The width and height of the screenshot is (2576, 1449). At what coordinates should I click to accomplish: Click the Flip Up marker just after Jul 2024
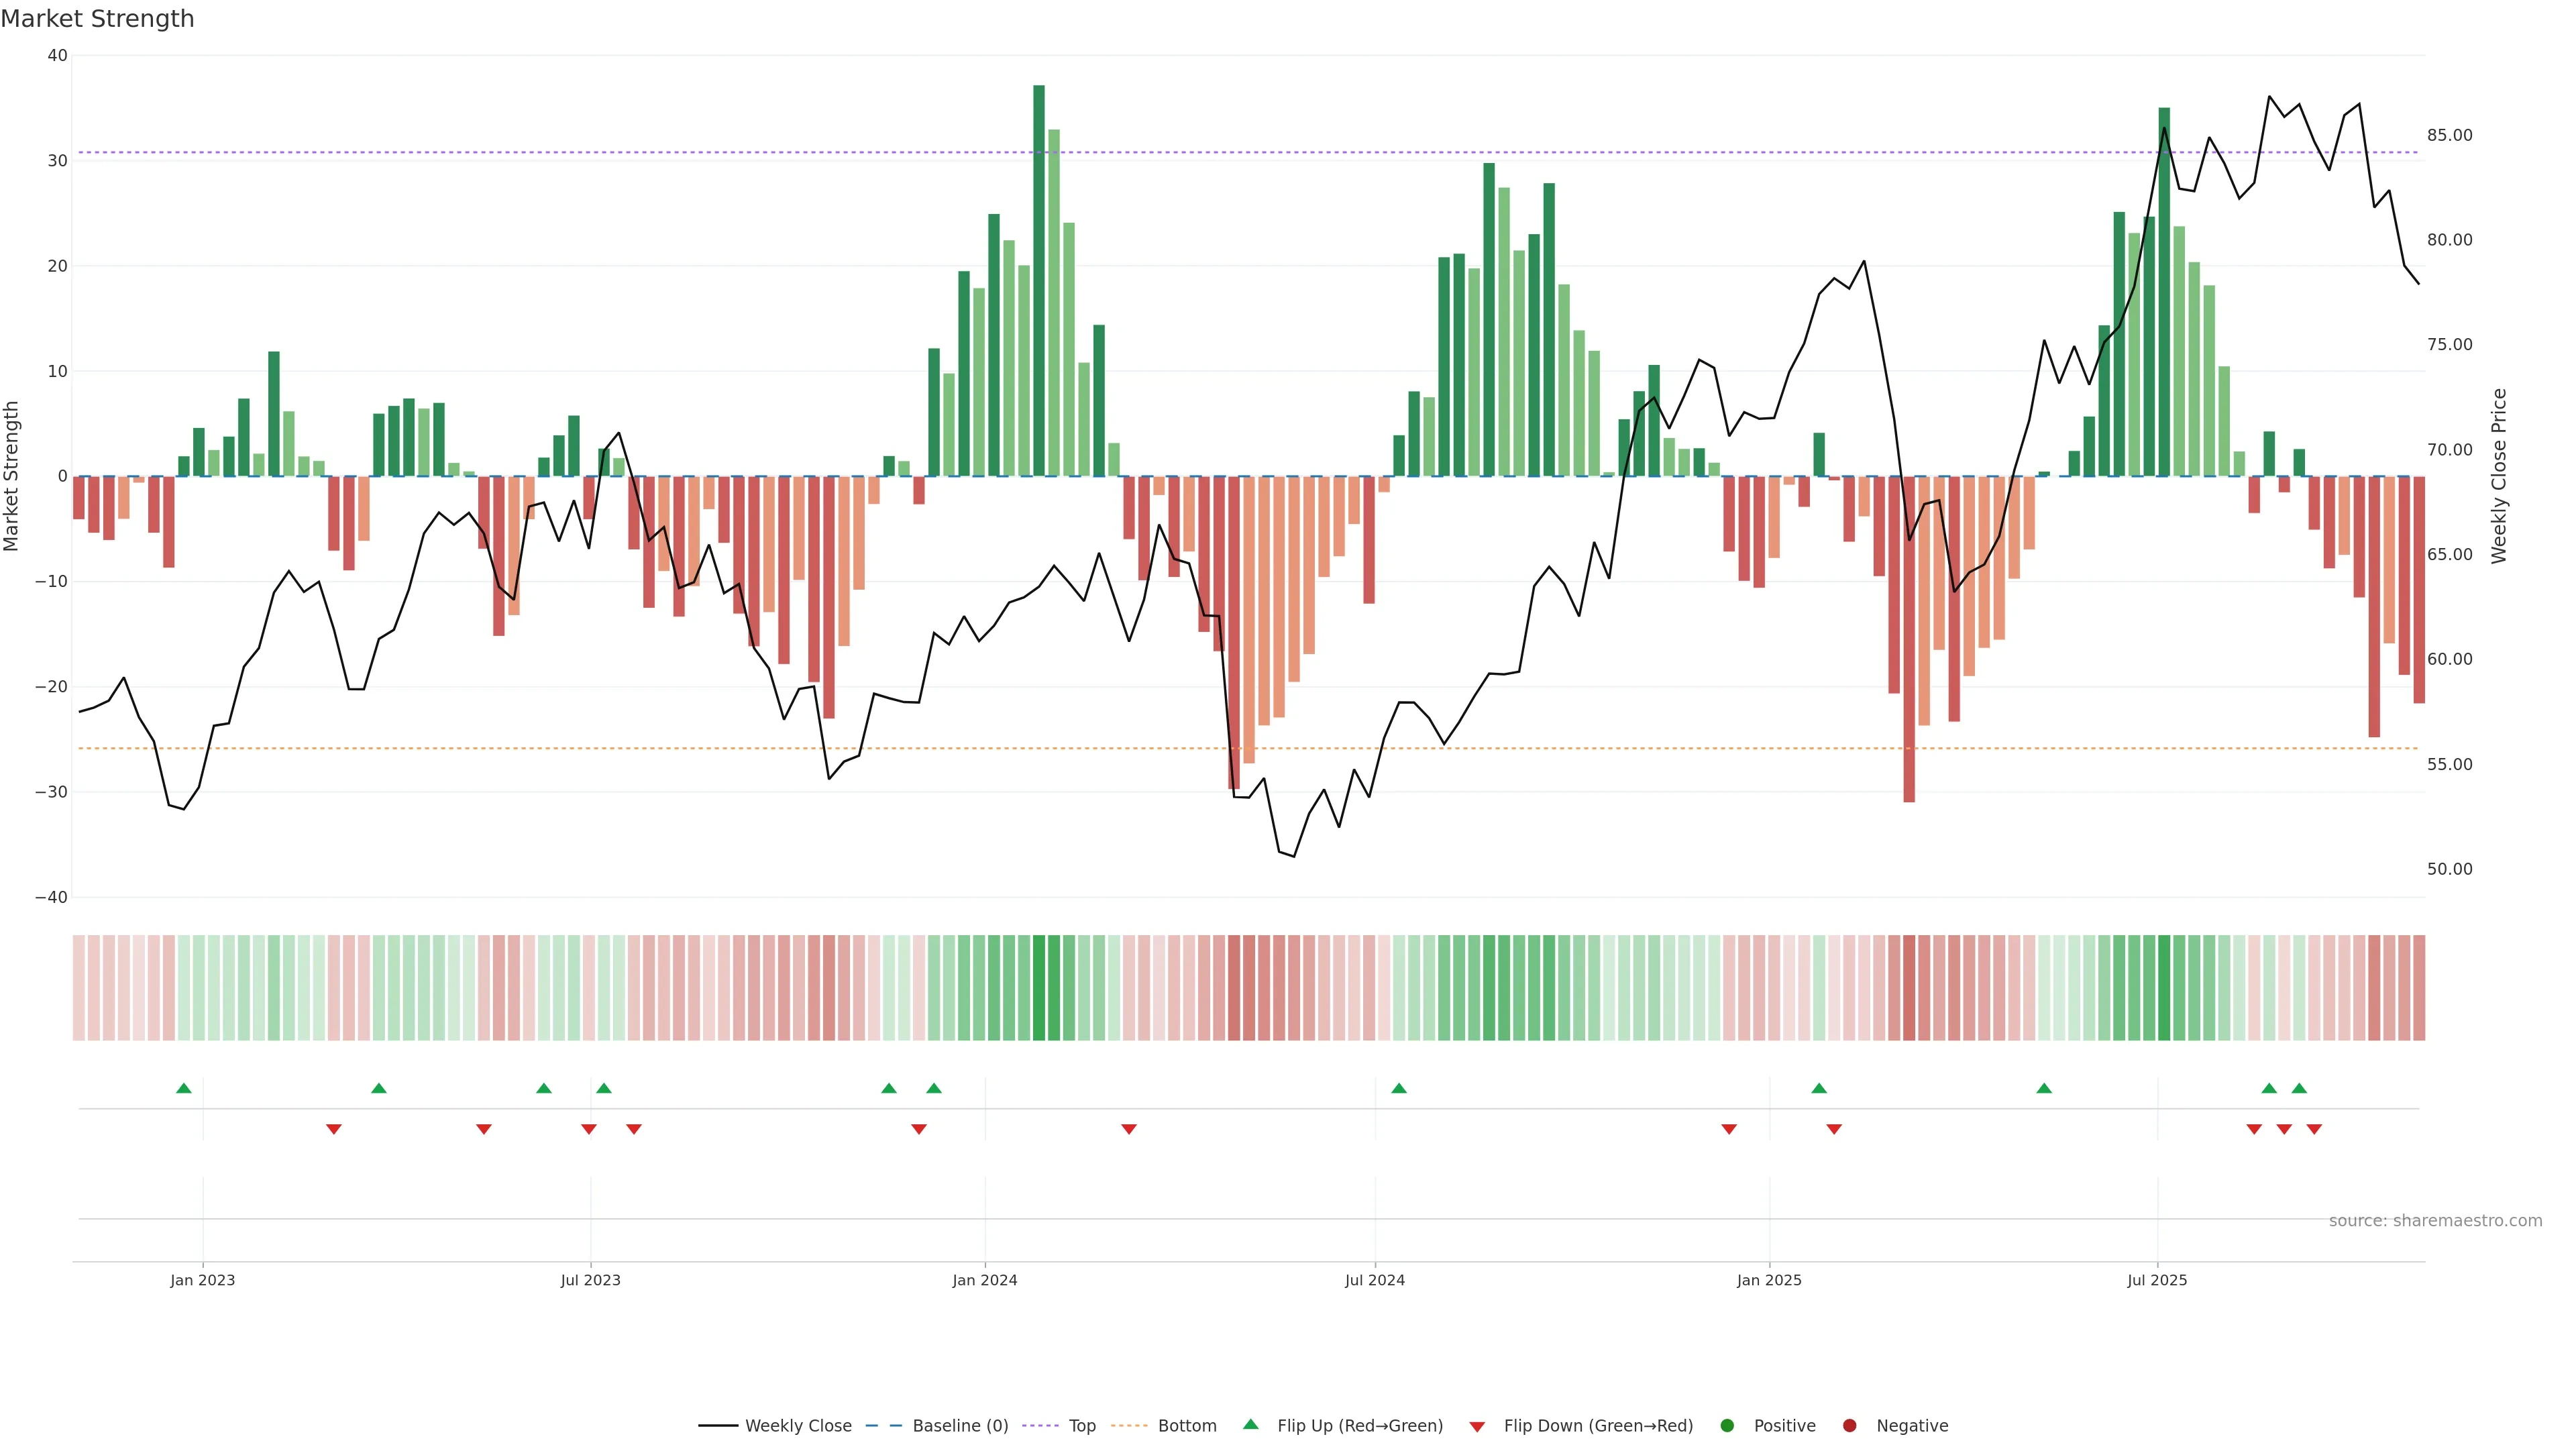[x=1399, y=1088]
